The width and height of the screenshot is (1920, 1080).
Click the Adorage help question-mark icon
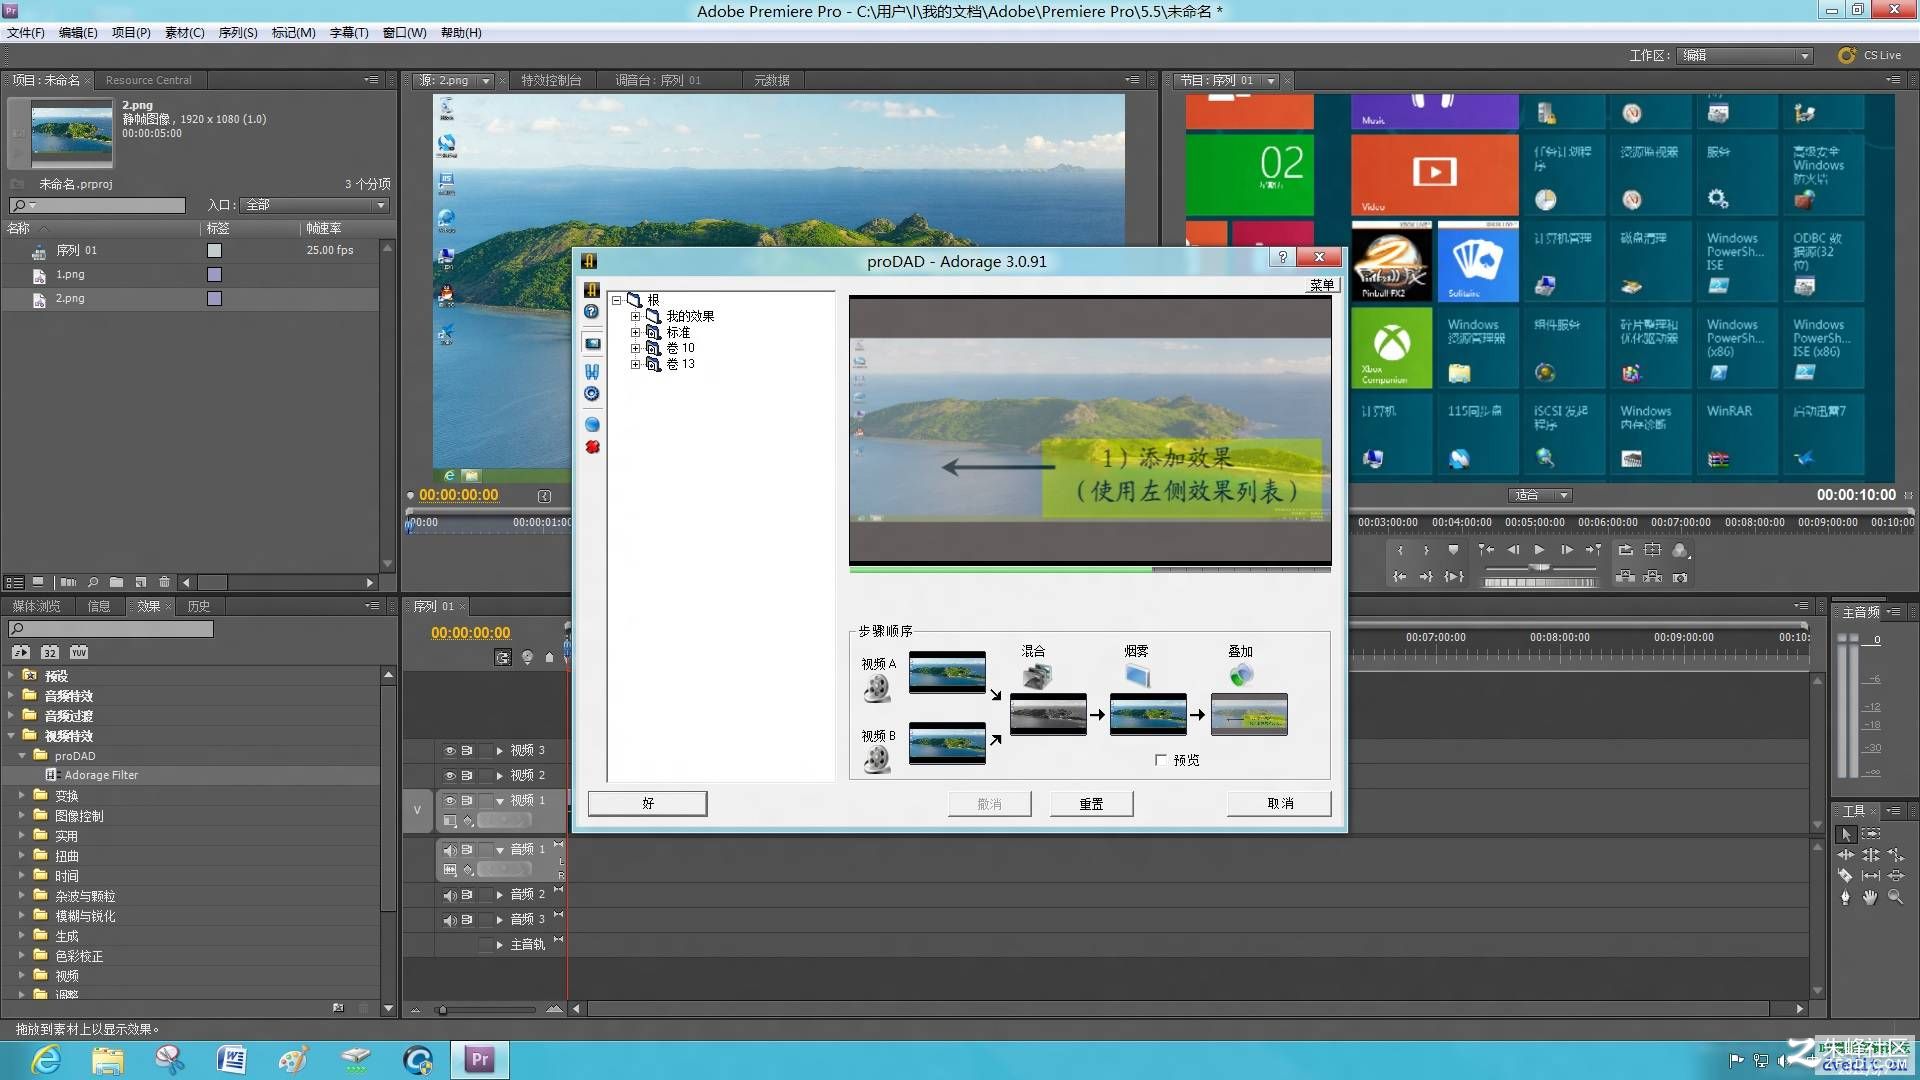pyautogui.click(x=592, y=312)
